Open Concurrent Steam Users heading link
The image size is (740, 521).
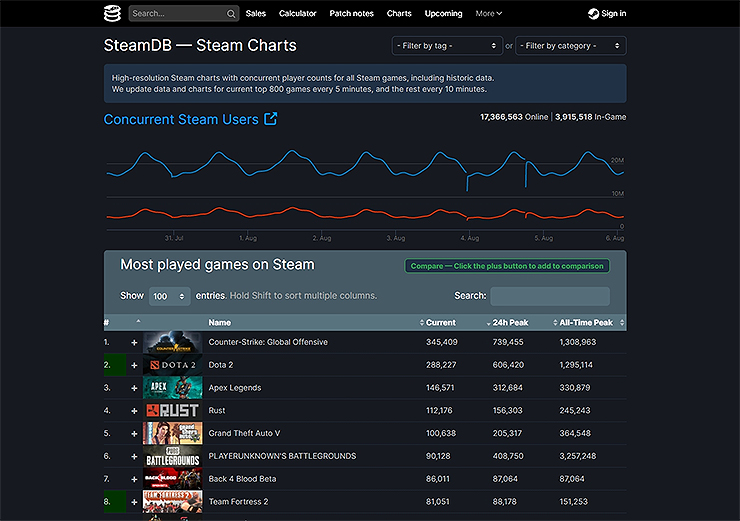click(181, 119)
